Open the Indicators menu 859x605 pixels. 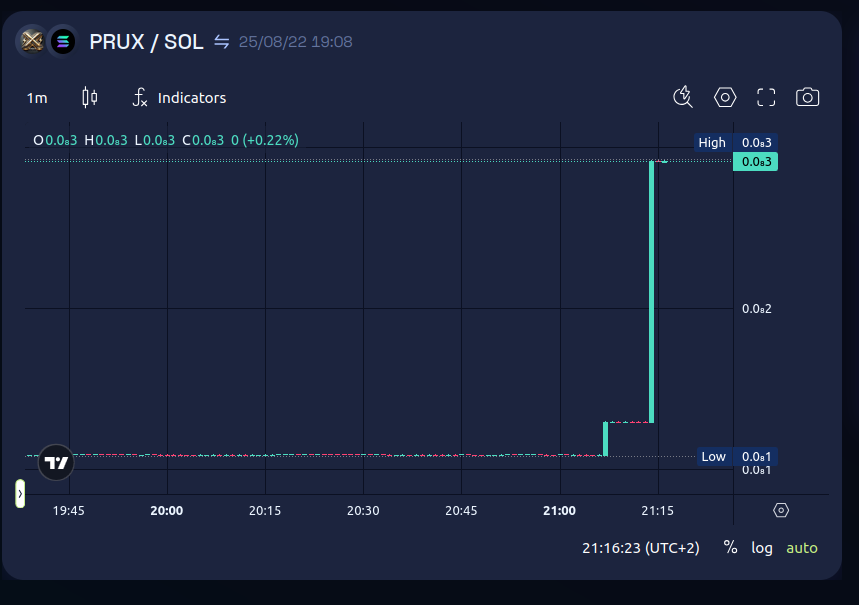[x=179, y=98]
